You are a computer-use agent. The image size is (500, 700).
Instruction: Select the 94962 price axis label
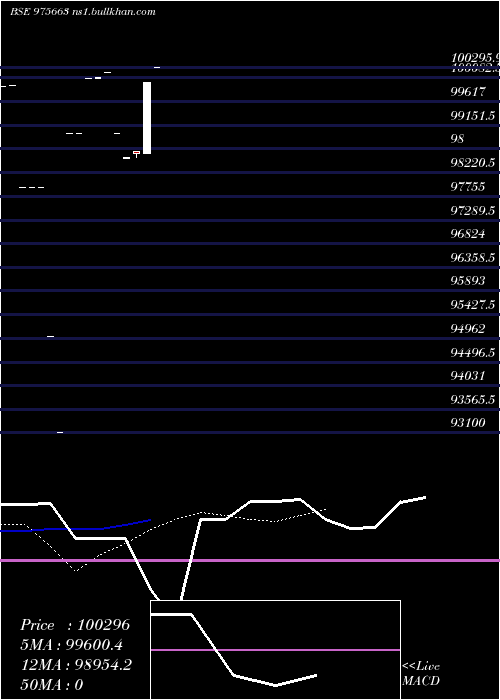(467, 329)
